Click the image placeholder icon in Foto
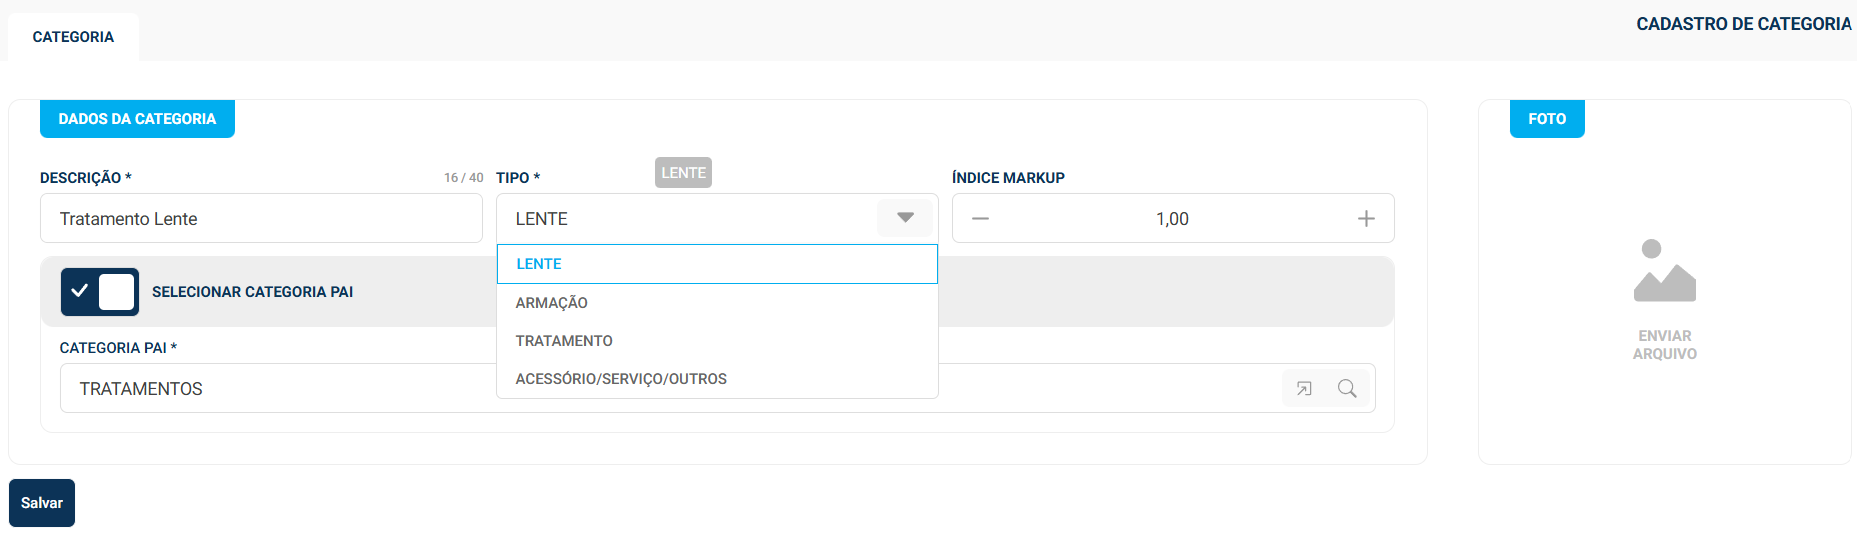Screen dimensions: 1857x535 coord(1664,271)
